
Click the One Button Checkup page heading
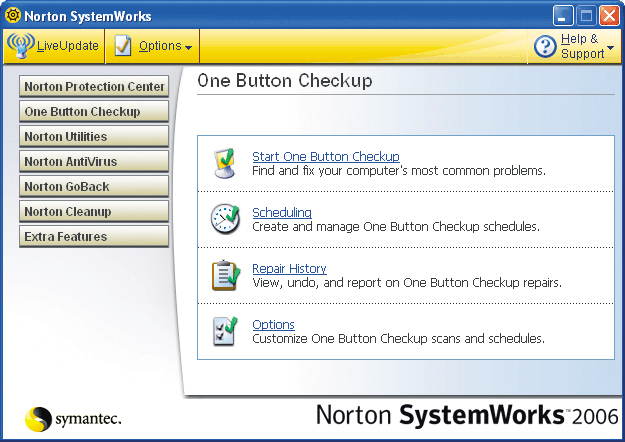[285, 81]
